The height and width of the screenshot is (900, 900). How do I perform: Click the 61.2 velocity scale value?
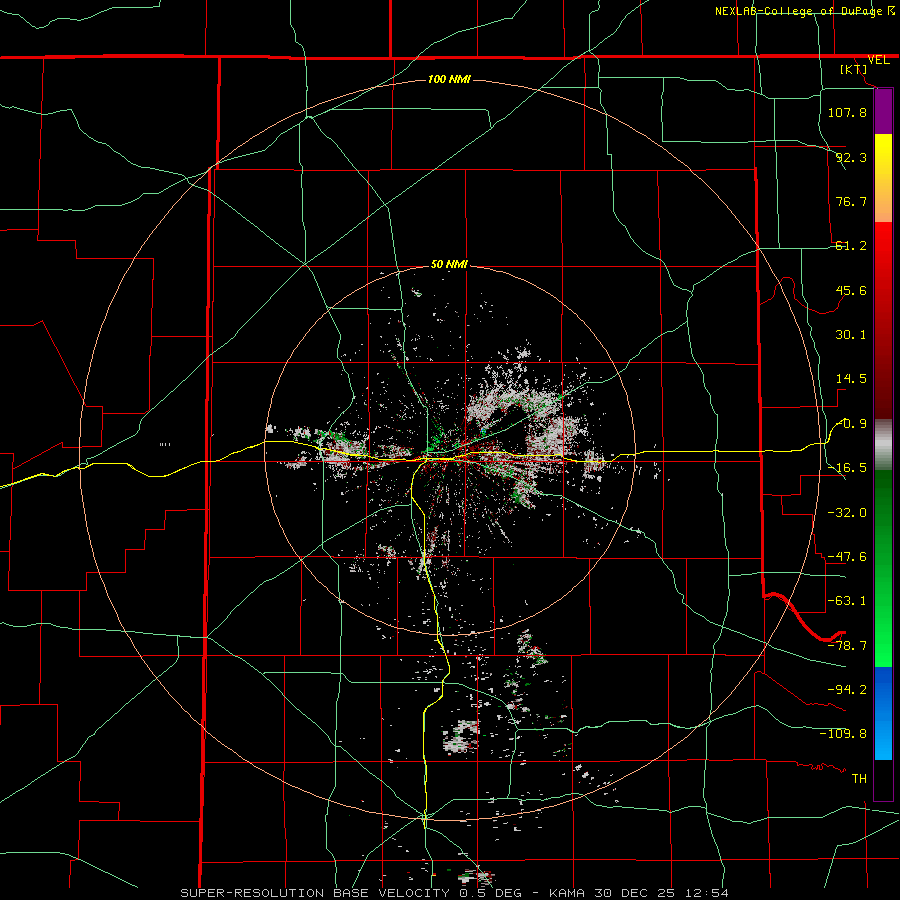coord(851,246)
